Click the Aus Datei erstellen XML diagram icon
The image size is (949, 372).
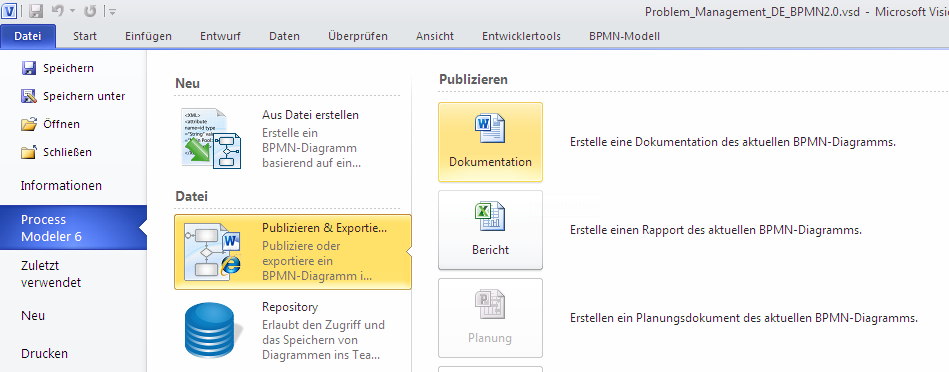[x=211, y=139]
